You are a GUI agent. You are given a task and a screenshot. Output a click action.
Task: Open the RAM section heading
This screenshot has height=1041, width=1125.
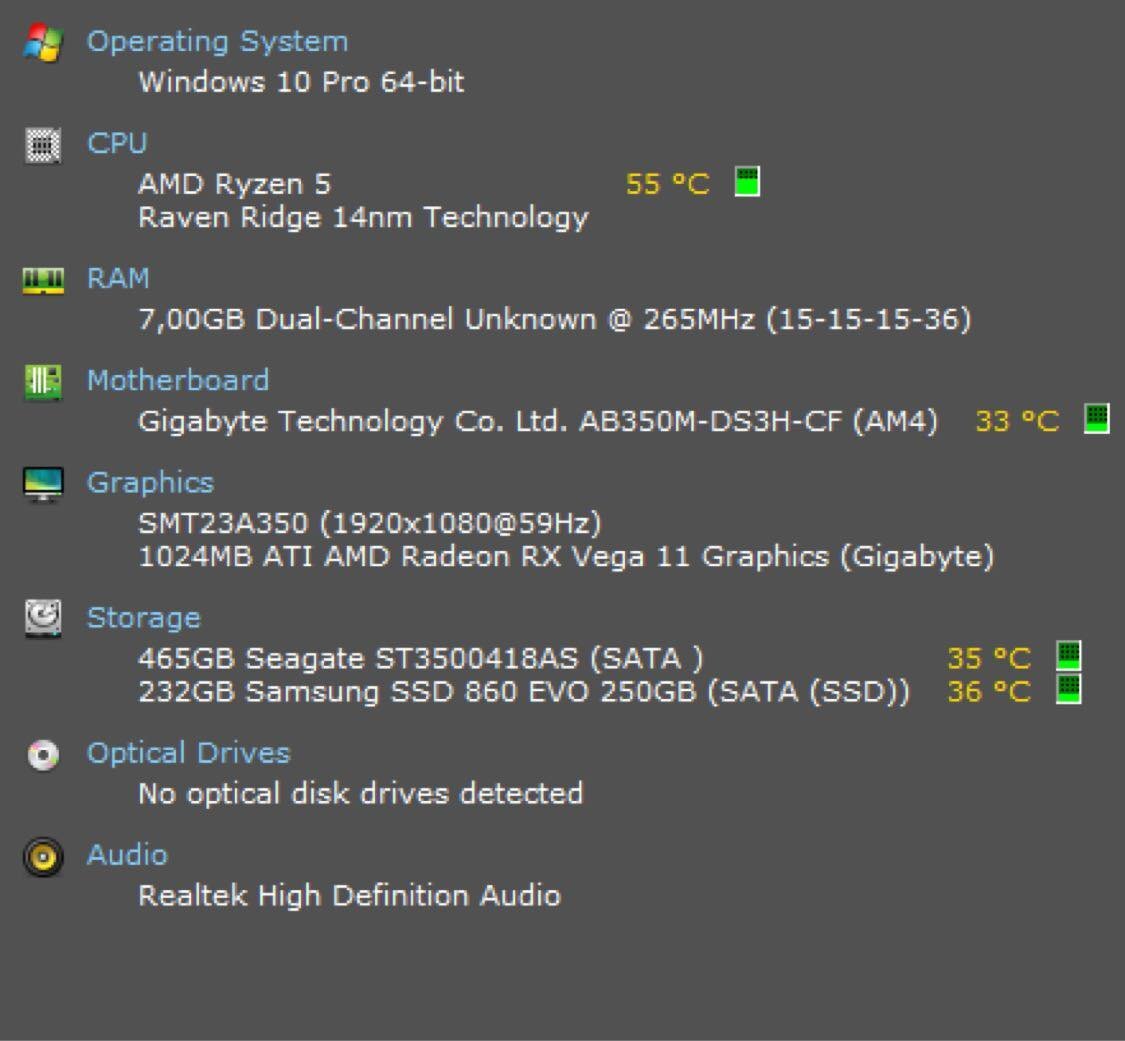click(118, 278)
